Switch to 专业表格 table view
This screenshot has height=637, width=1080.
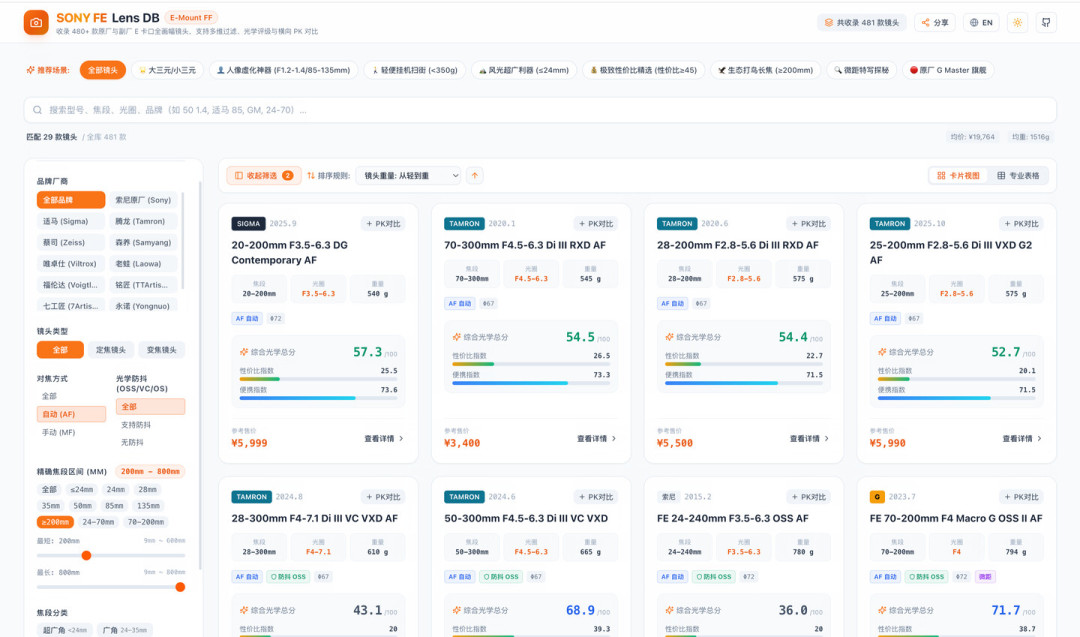click(1017, 176)
